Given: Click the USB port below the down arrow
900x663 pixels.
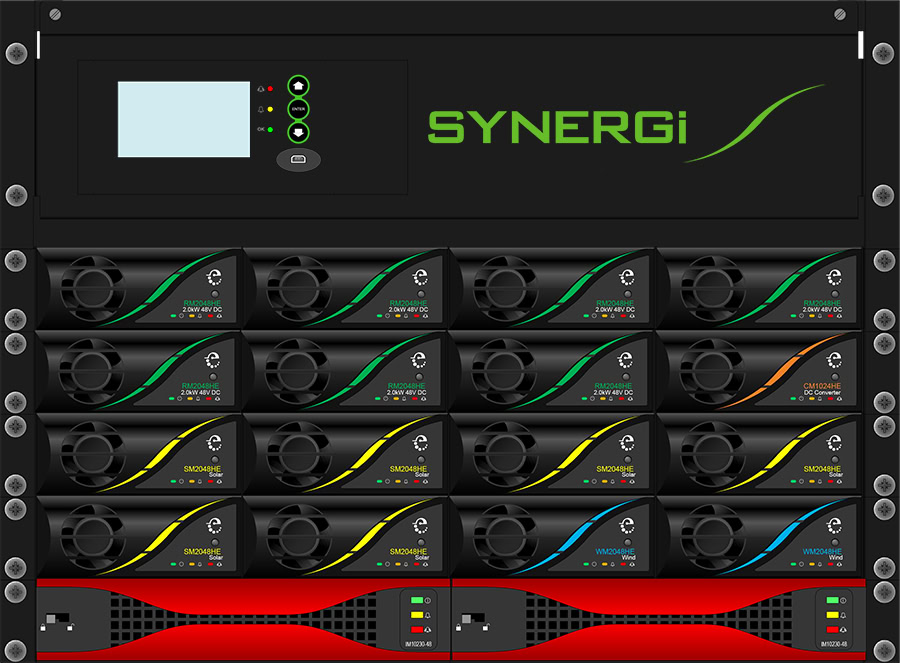Looking at the screenshot, I should [299, 160].
